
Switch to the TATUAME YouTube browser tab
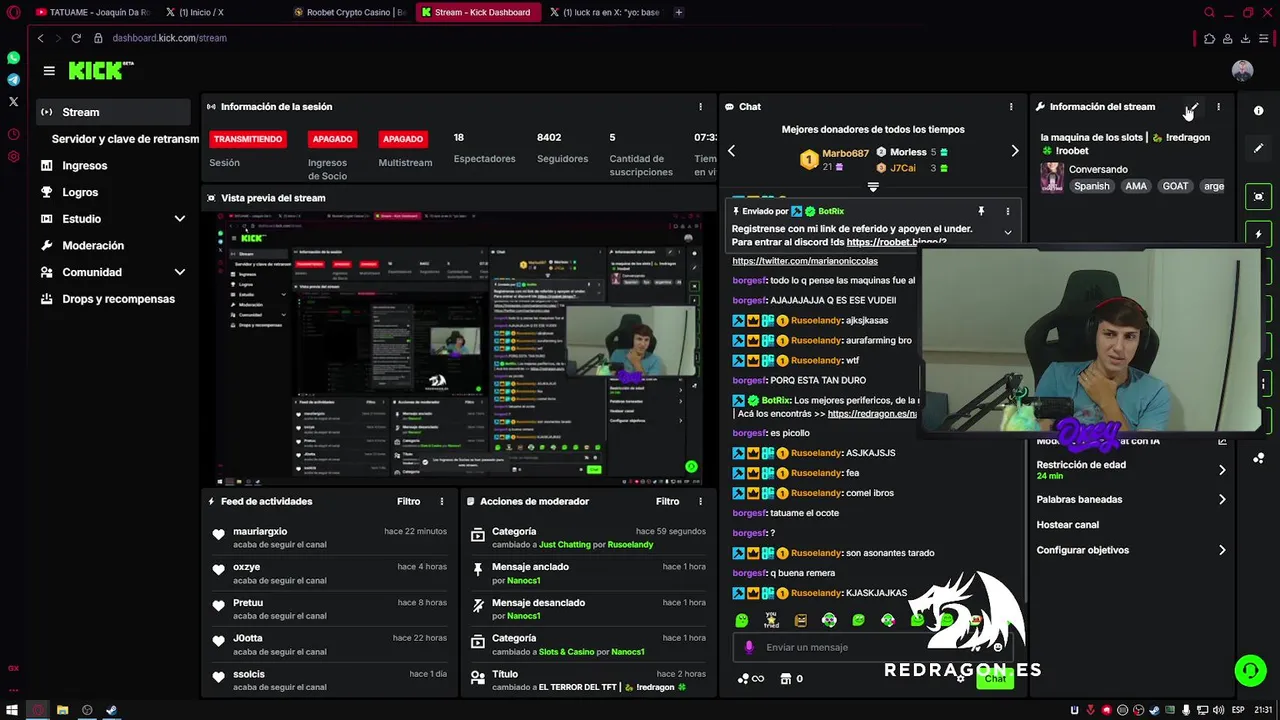coord(92,12)
